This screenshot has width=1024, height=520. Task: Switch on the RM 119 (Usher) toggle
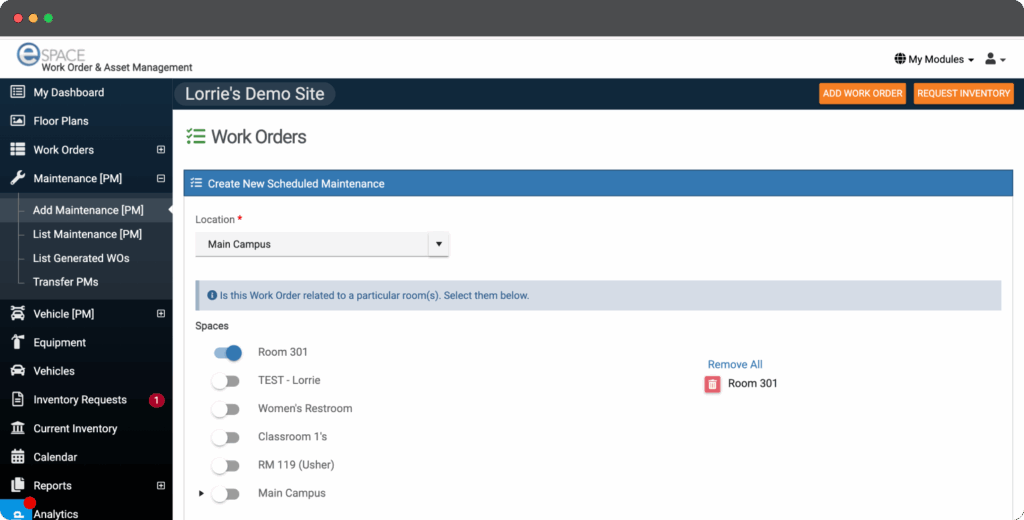226,466
